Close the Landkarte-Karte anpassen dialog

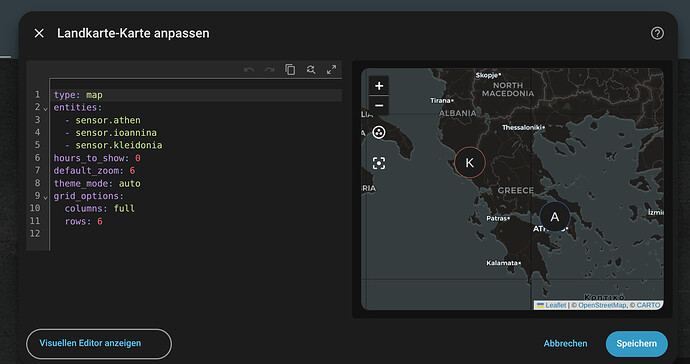(x=39, y=33)
